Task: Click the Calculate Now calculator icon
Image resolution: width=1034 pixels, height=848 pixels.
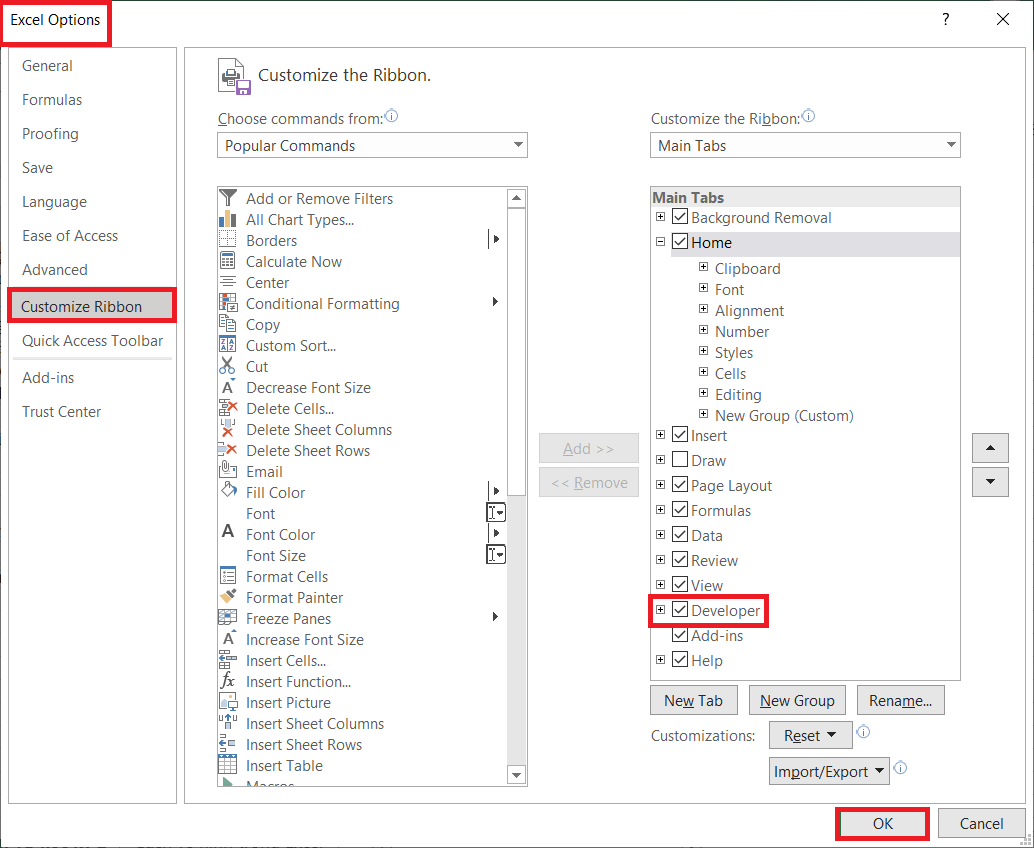Action: [x=228, y=261]
